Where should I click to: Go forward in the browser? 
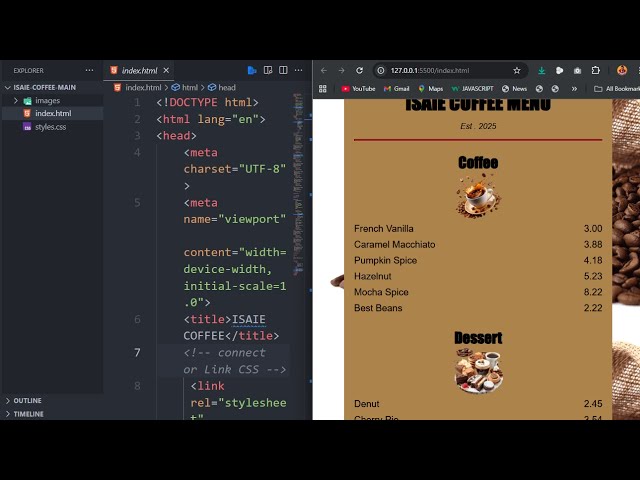click(341, 70)
